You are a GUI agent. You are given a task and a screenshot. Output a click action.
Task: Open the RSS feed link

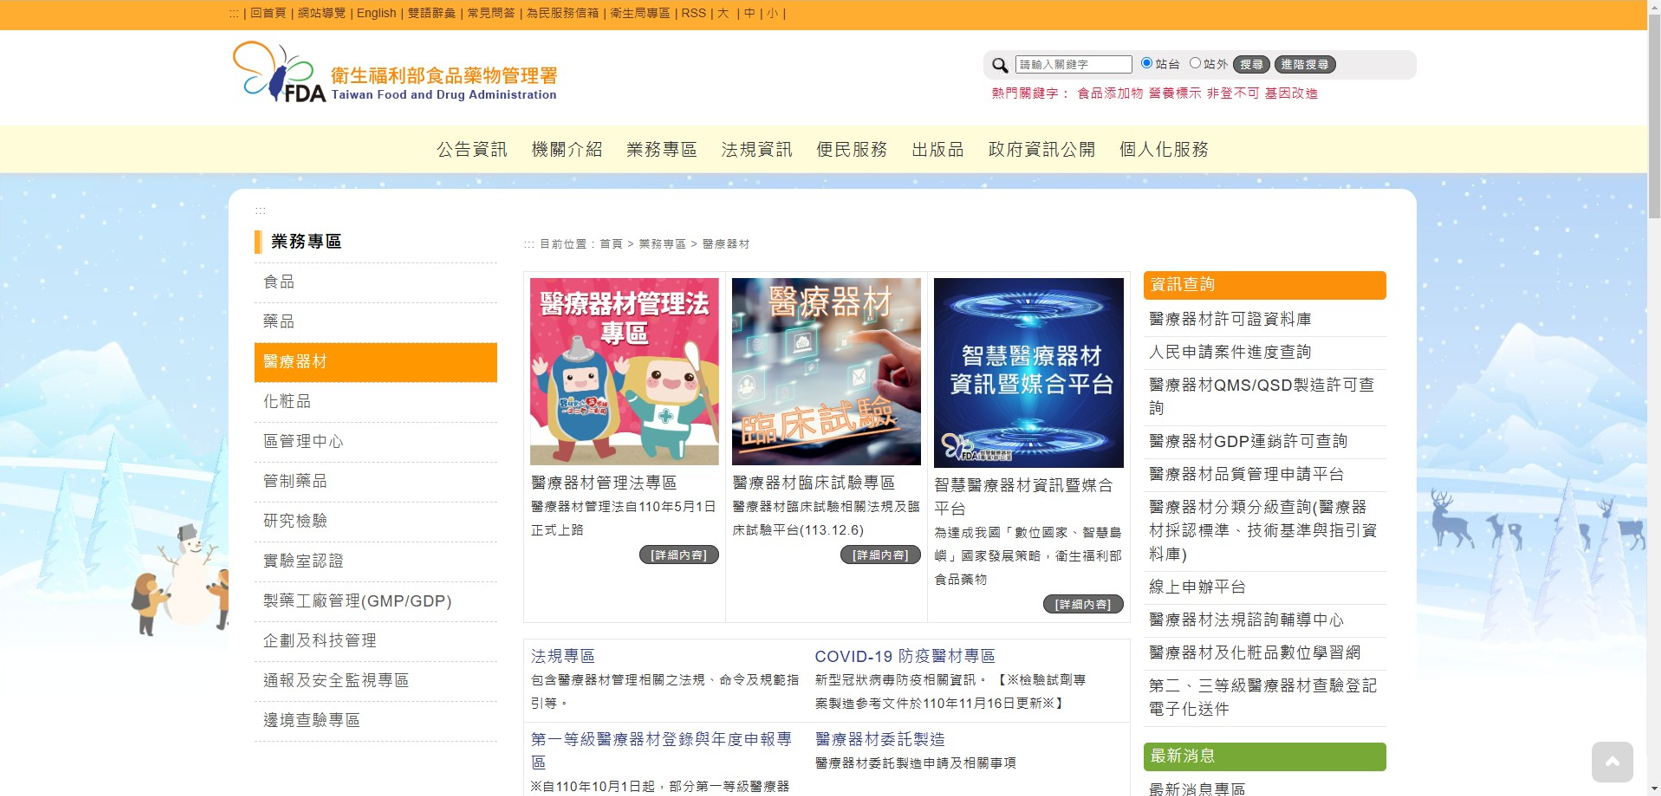(694, 13)
